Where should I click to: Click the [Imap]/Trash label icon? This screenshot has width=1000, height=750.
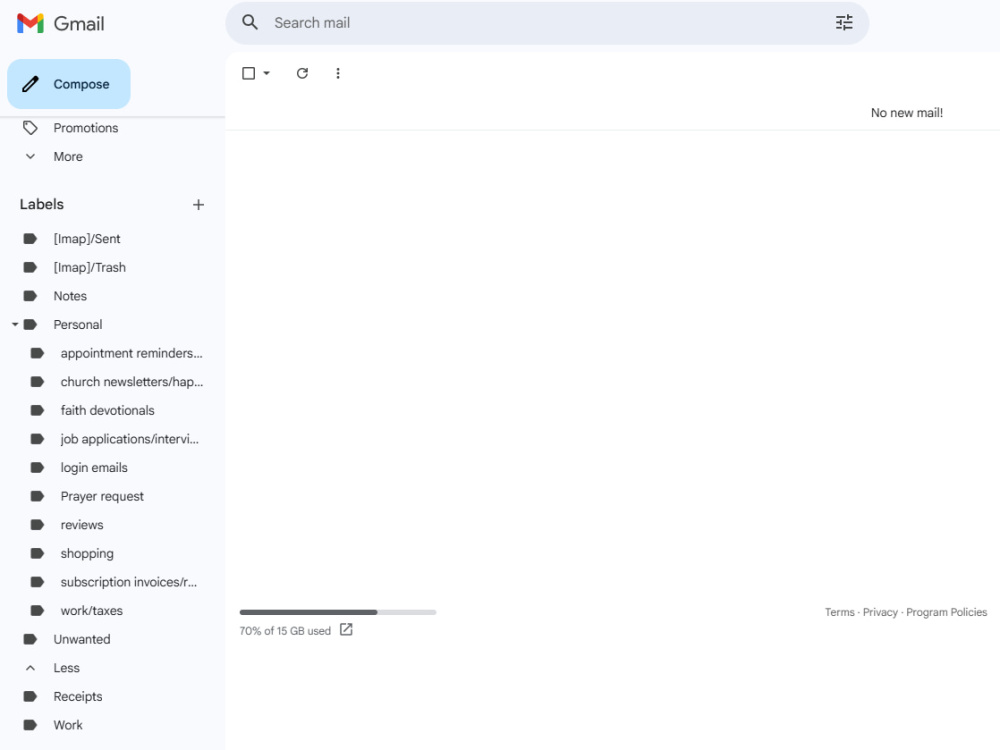30,268
